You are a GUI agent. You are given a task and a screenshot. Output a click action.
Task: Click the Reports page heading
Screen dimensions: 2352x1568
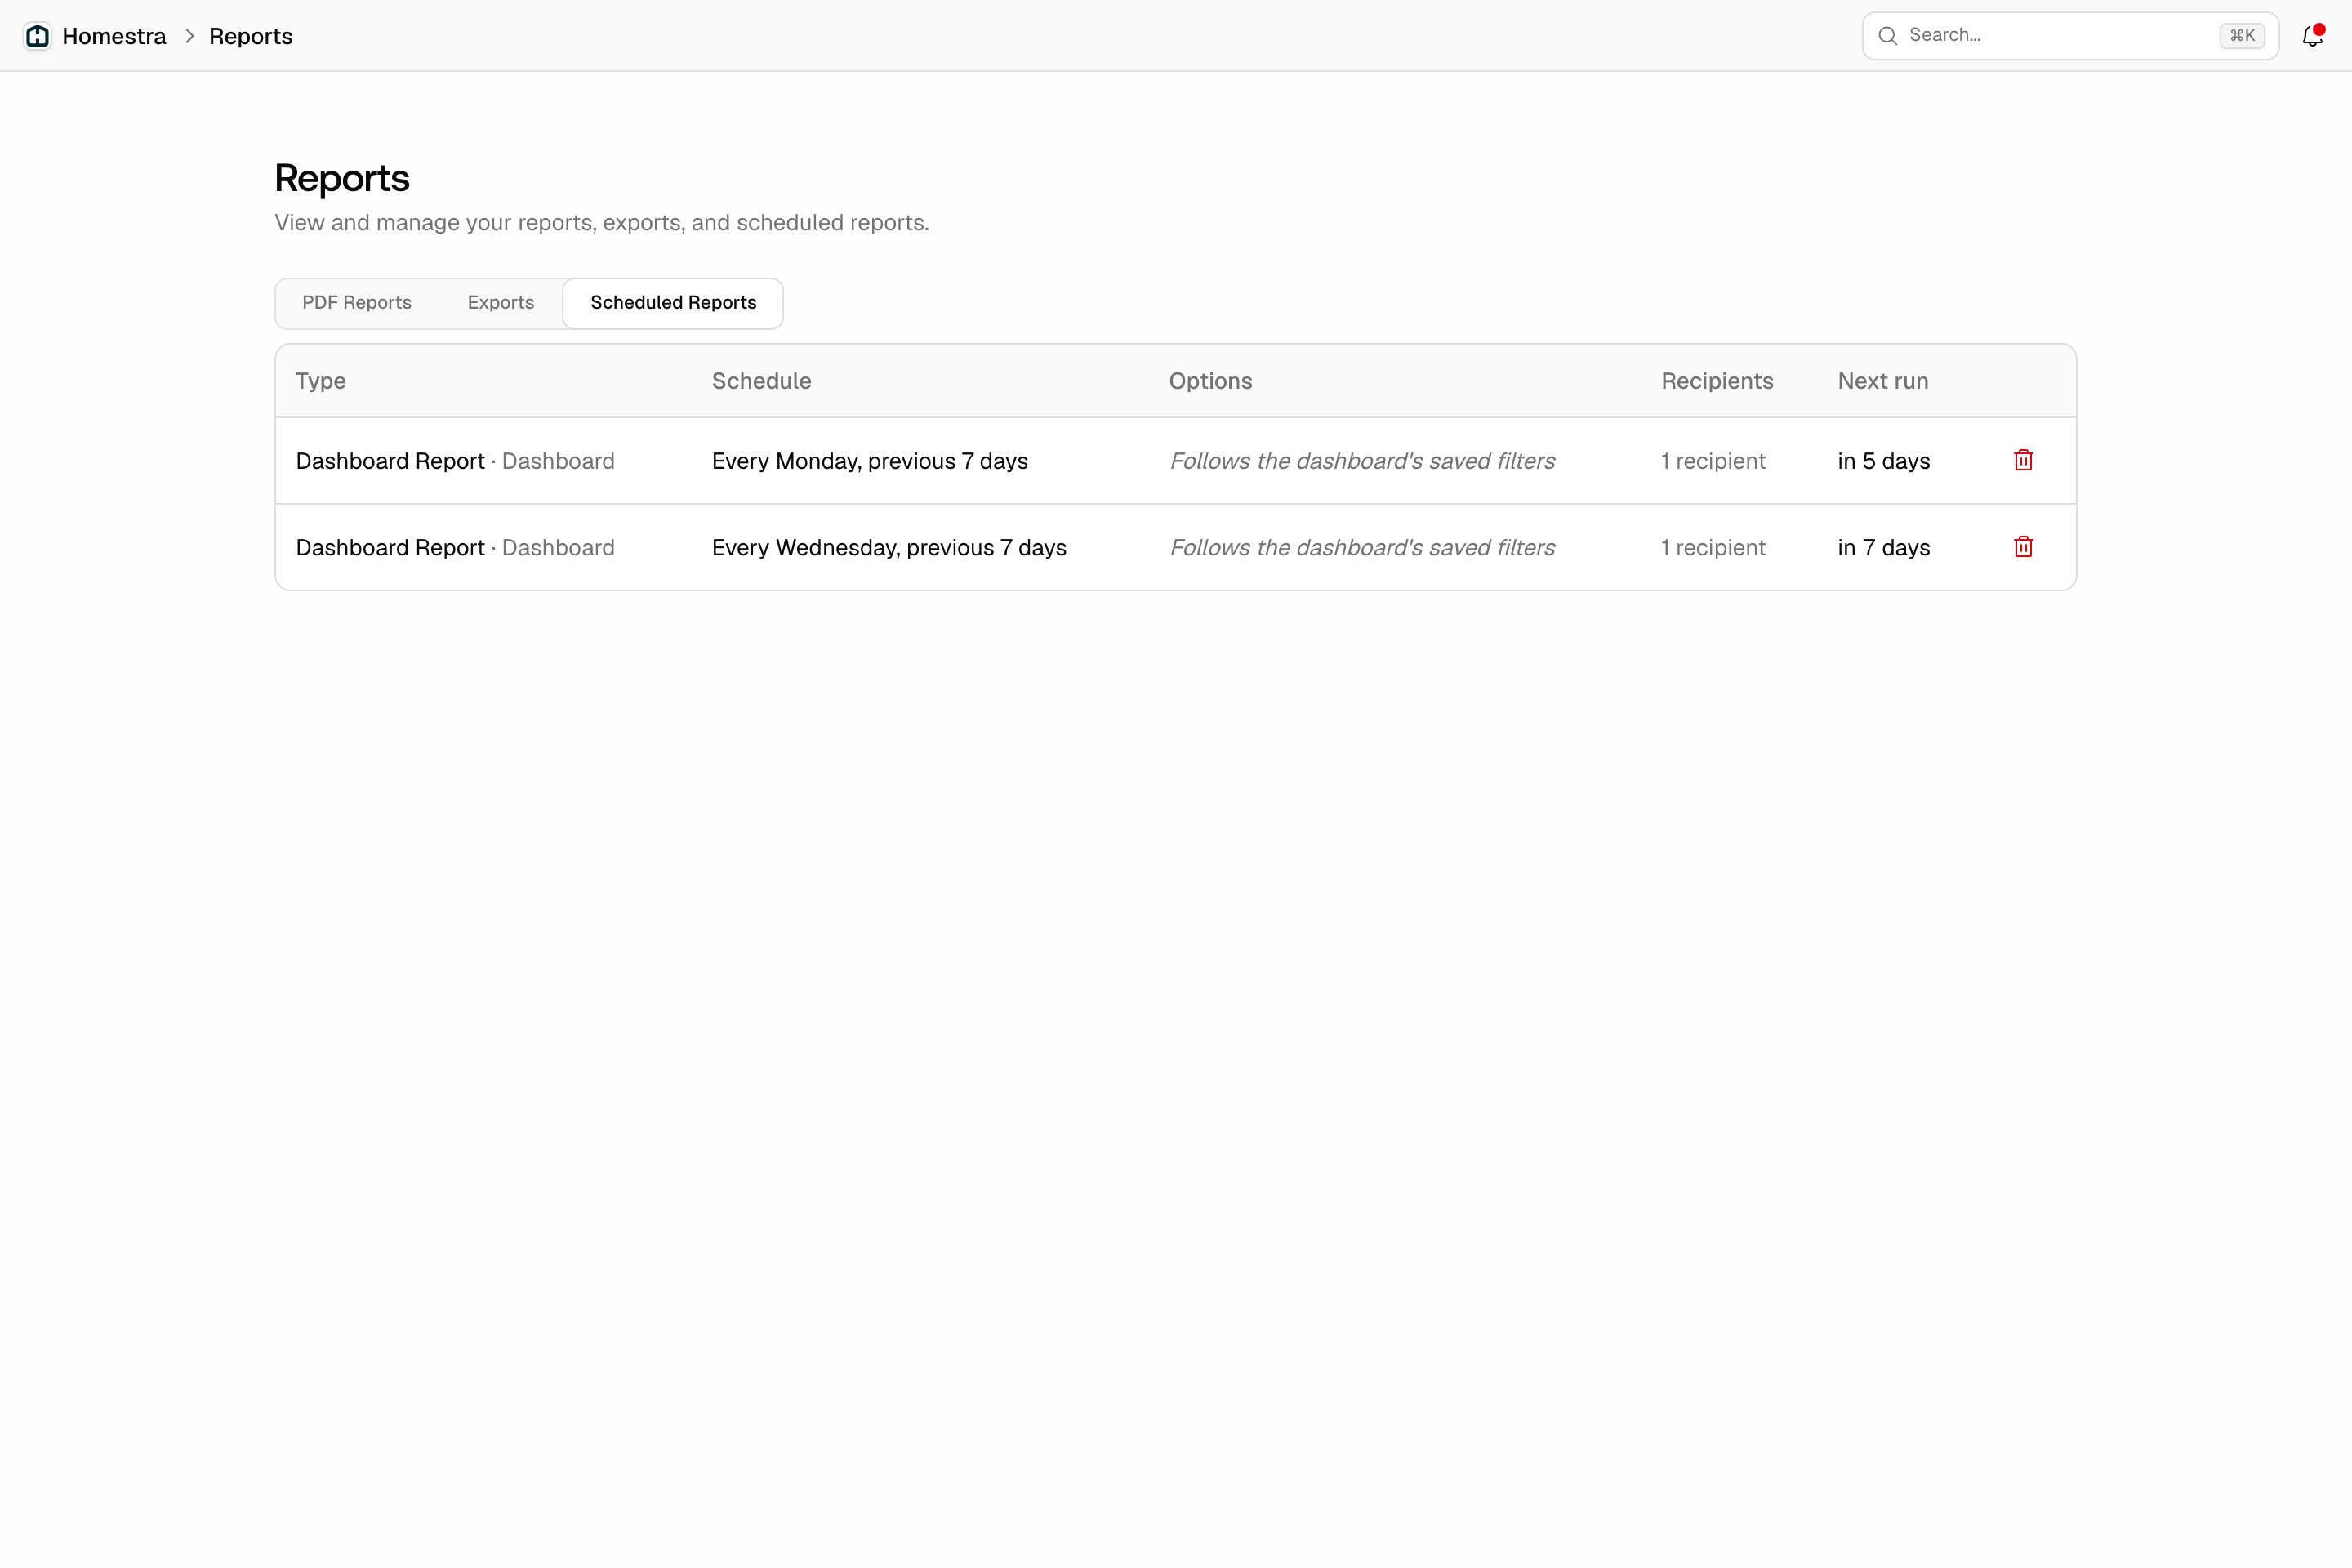pos(342,178)
